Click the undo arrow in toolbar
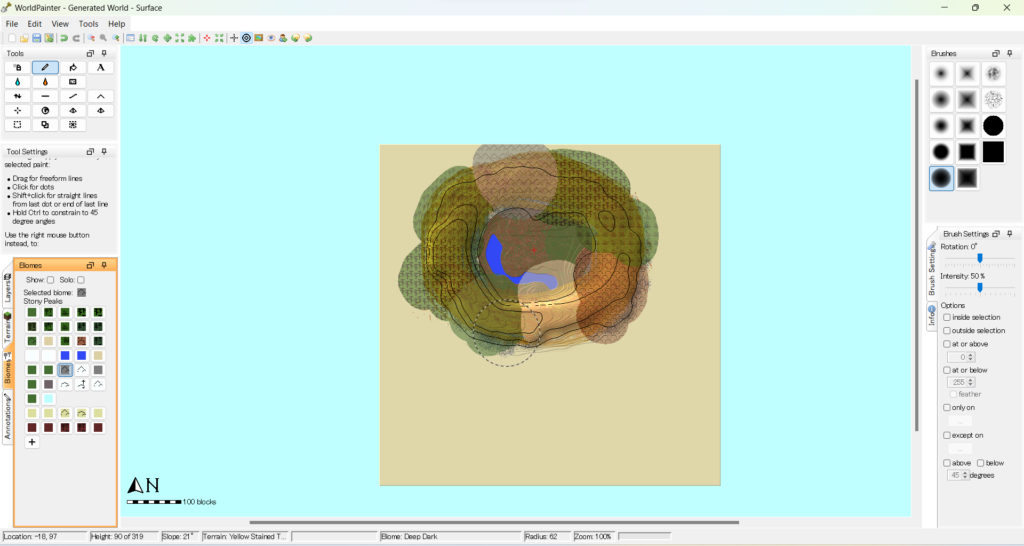This screenshot has width=1024, height=546. click(x=64, y=38)
